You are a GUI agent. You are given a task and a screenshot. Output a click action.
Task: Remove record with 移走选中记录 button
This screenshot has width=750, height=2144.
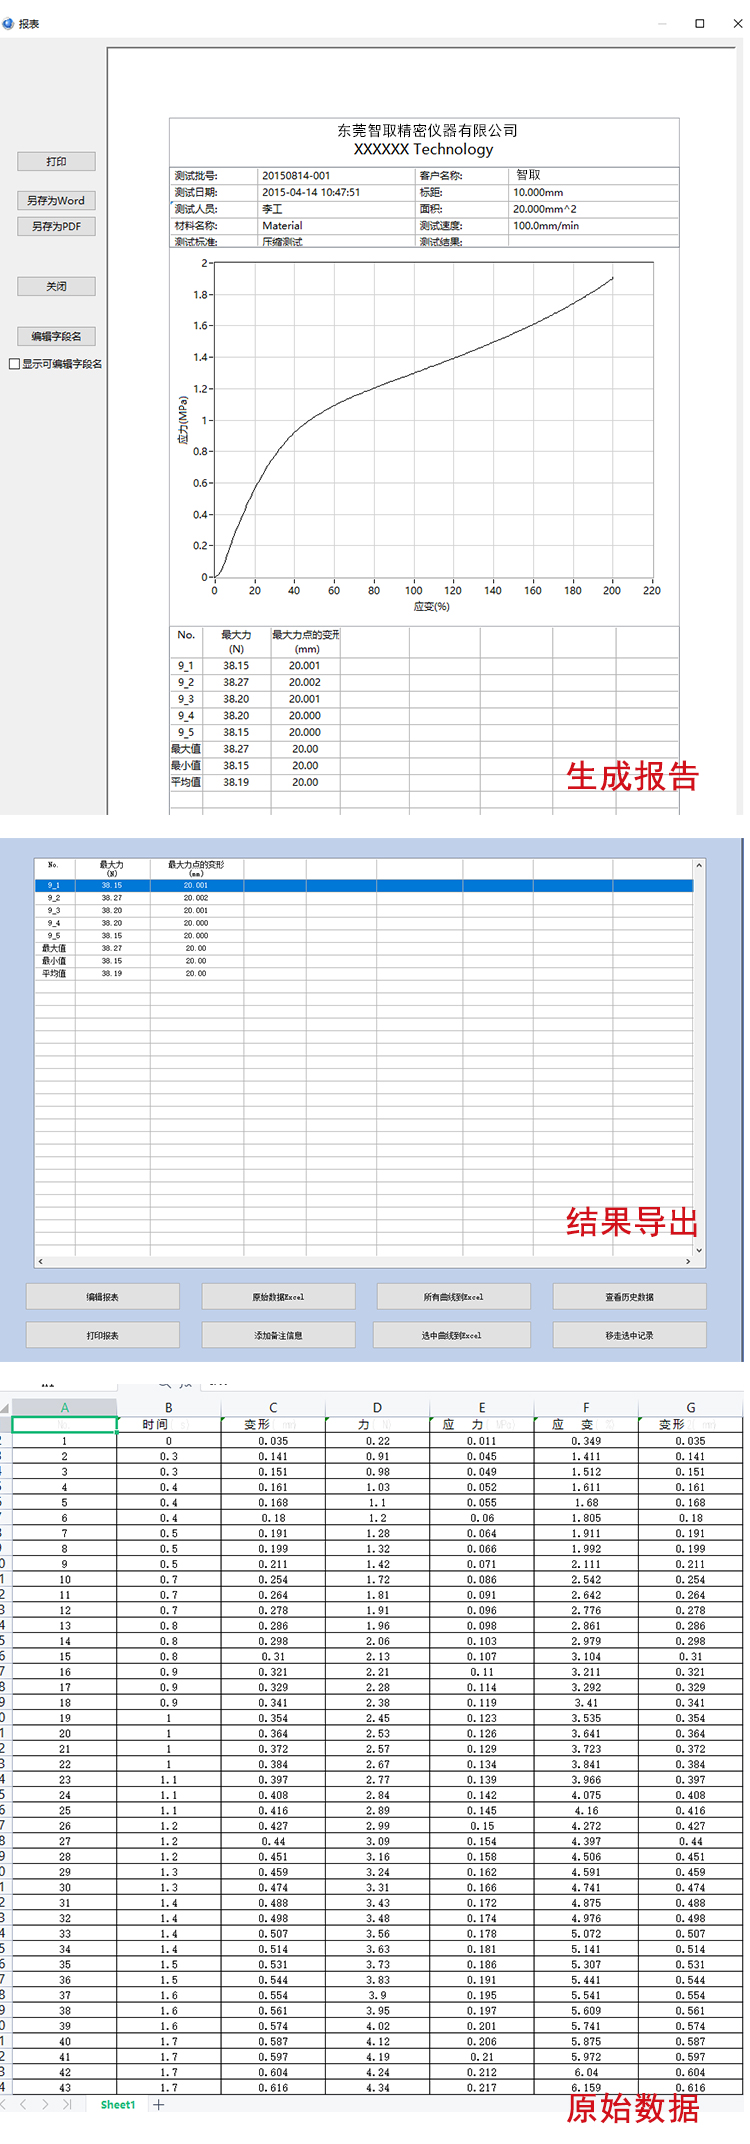(629, 1335)
